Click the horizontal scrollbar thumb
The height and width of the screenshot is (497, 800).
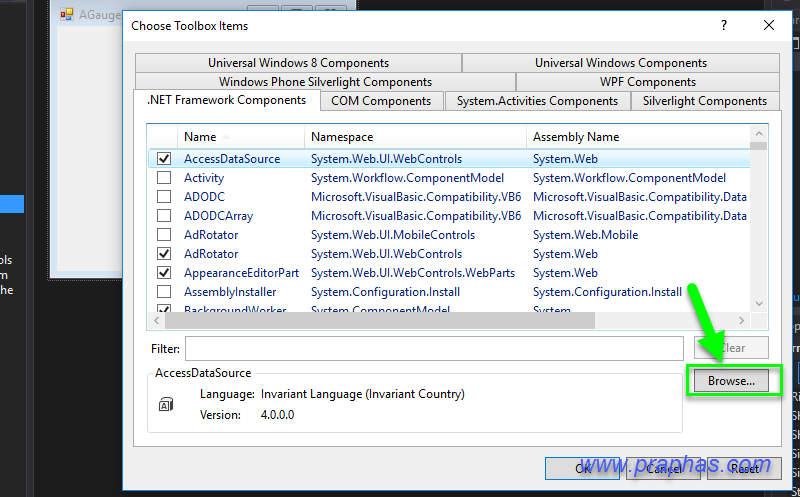(380, 320)
